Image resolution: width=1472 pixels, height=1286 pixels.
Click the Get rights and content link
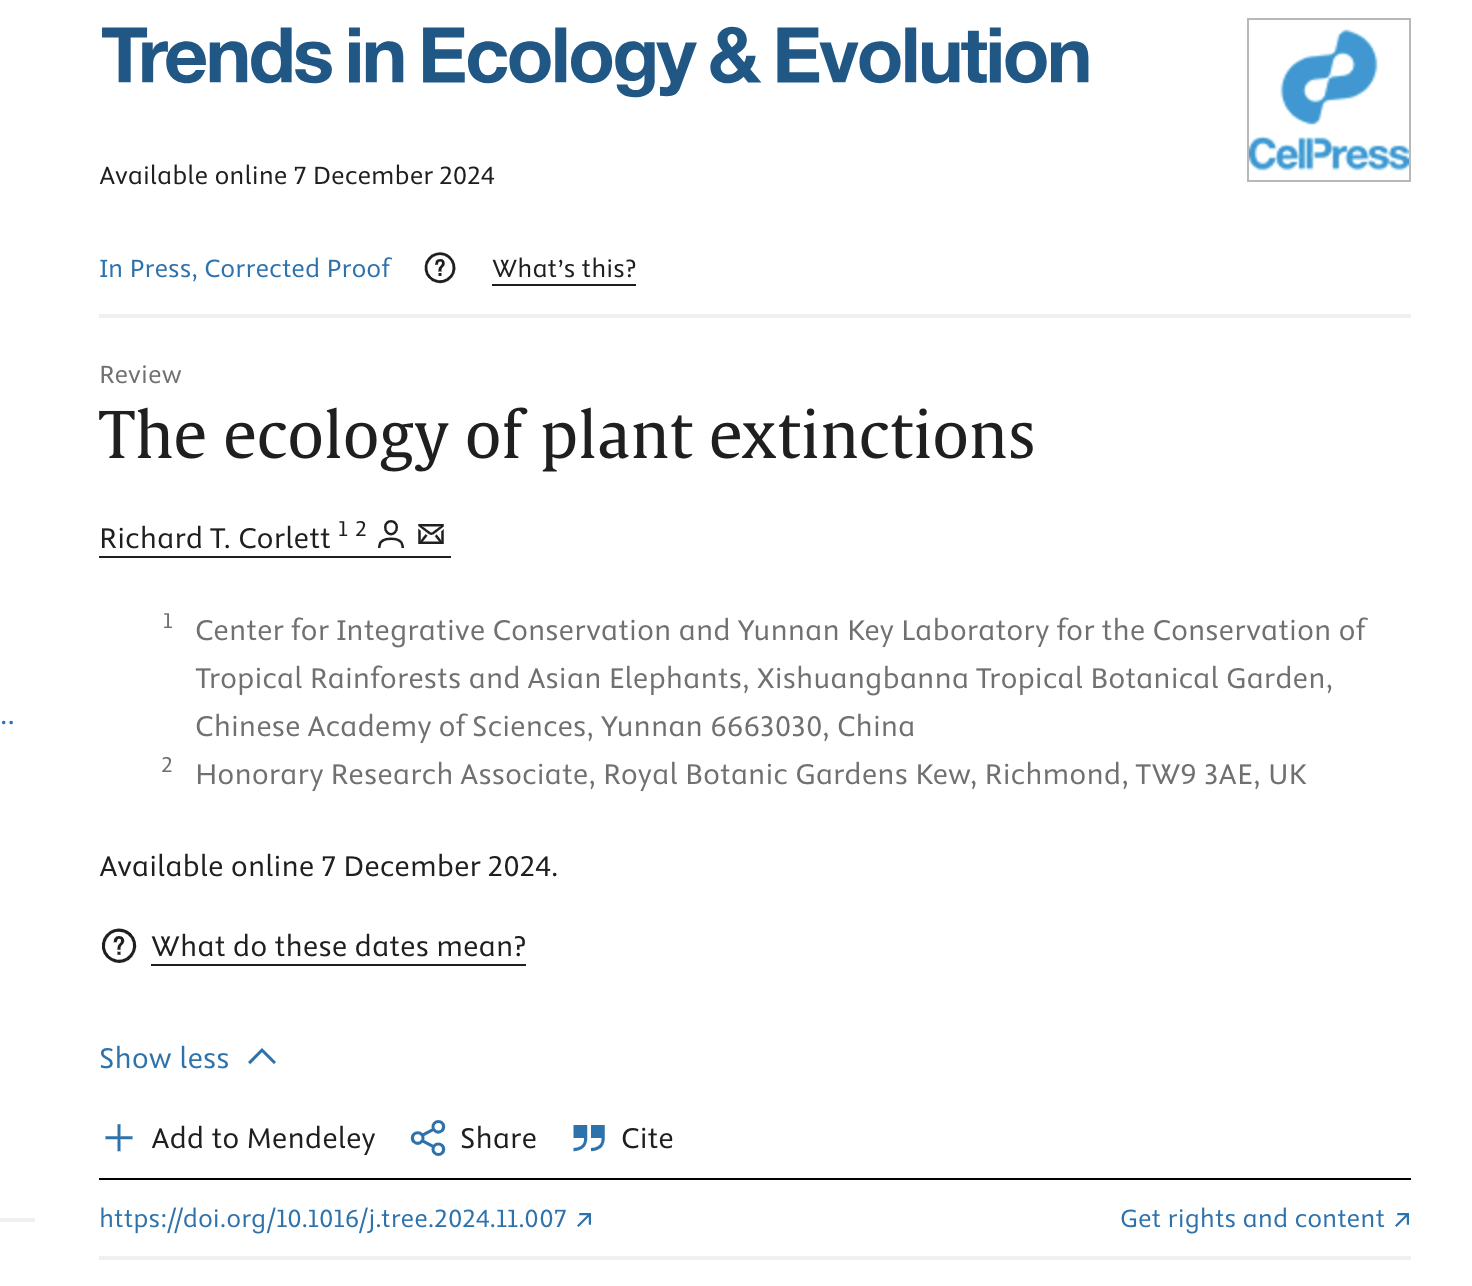(x=1252, y=1219)
